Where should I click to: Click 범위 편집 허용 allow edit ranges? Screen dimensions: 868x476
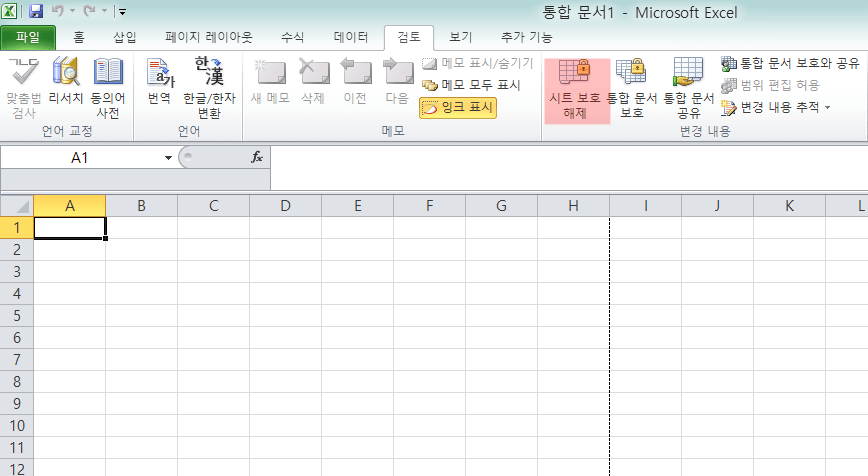pyautogui.click(x=770, y=85)
